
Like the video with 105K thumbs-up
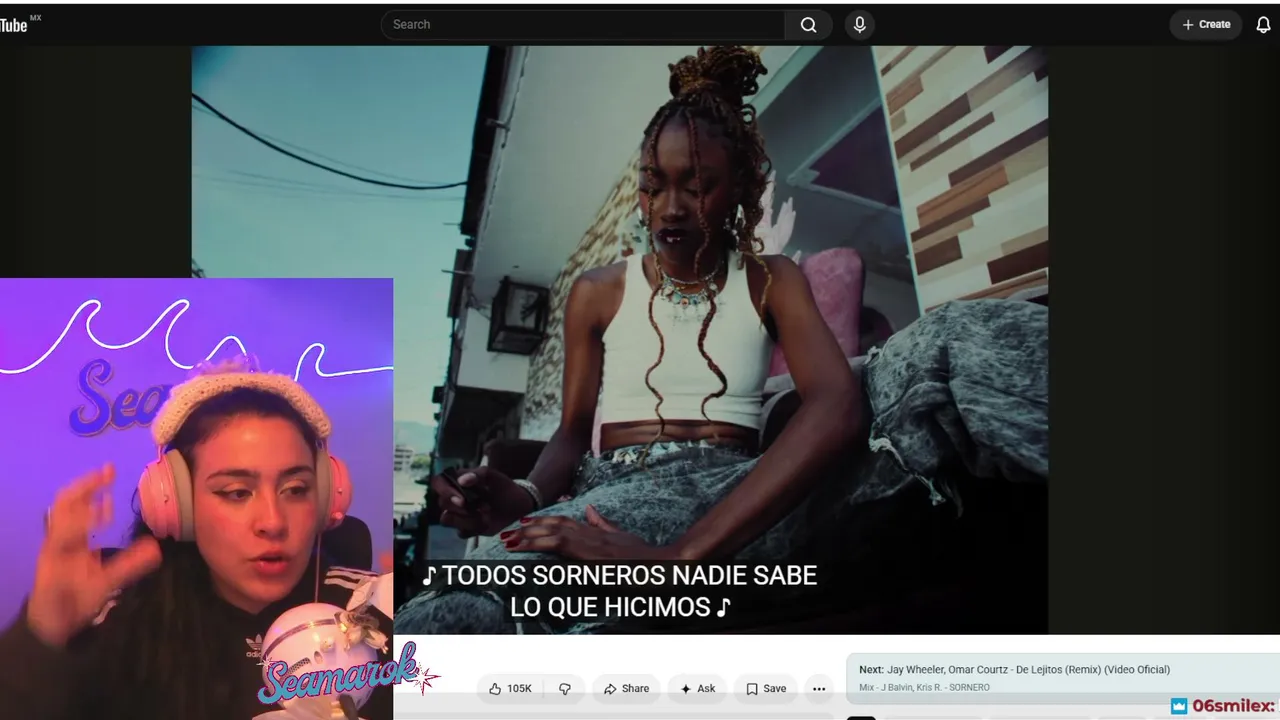click(510, 688)
